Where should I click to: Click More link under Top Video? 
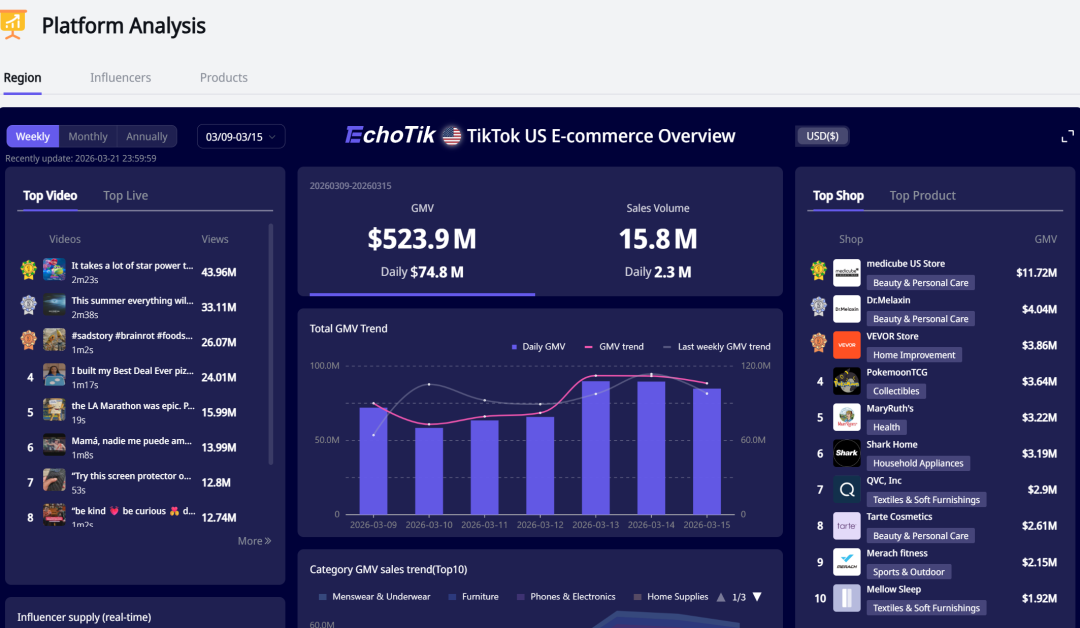[254, 541]
